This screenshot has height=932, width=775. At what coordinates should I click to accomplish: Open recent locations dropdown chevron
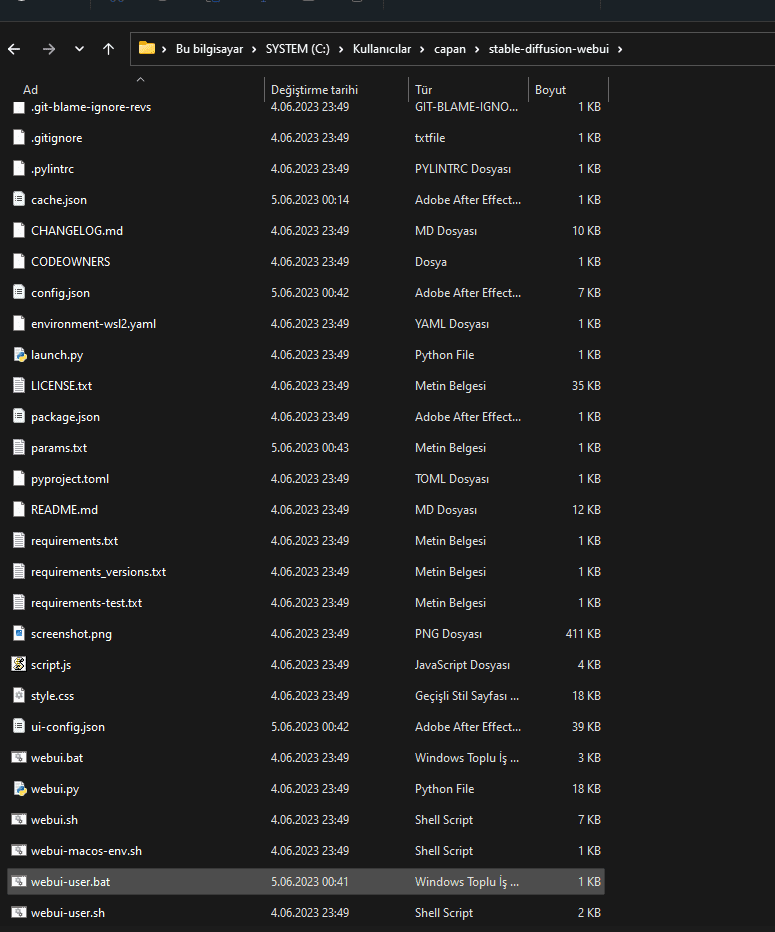79,49
